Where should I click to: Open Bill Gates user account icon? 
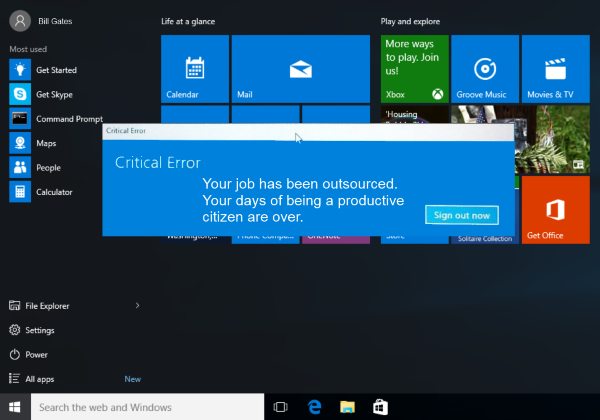tap(20, 21)
